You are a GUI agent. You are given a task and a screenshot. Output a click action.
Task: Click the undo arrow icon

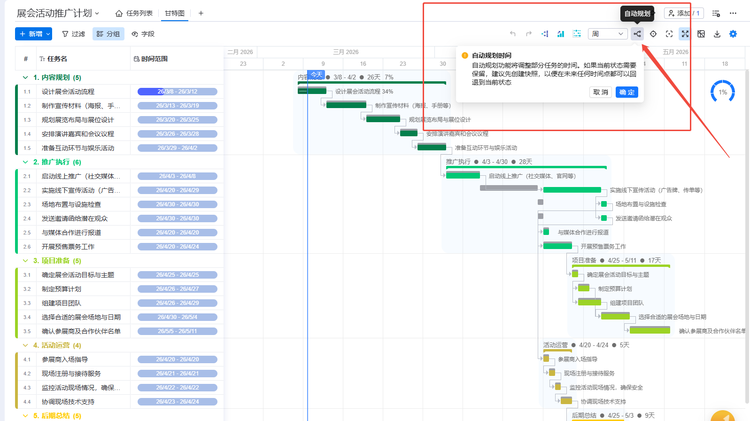click(x=513, y=34)
